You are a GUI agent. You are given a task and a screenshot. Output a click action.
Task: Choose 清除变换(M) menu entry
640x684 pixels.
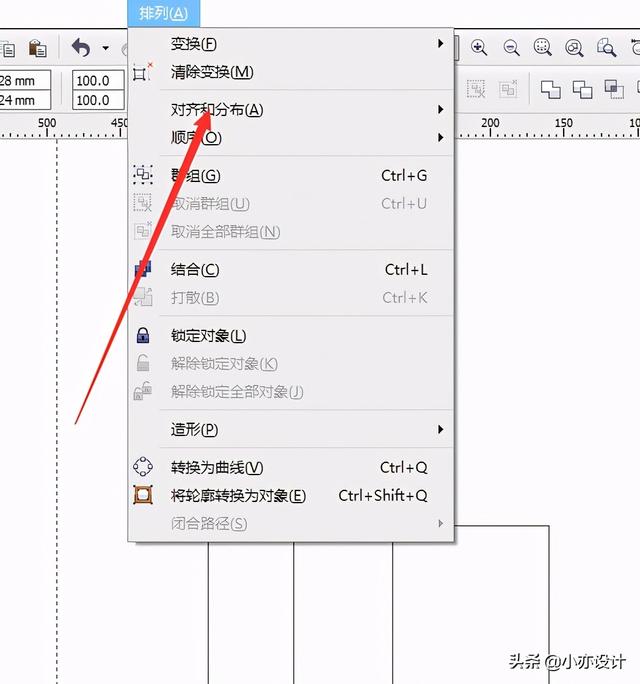(x=291, y=72)
